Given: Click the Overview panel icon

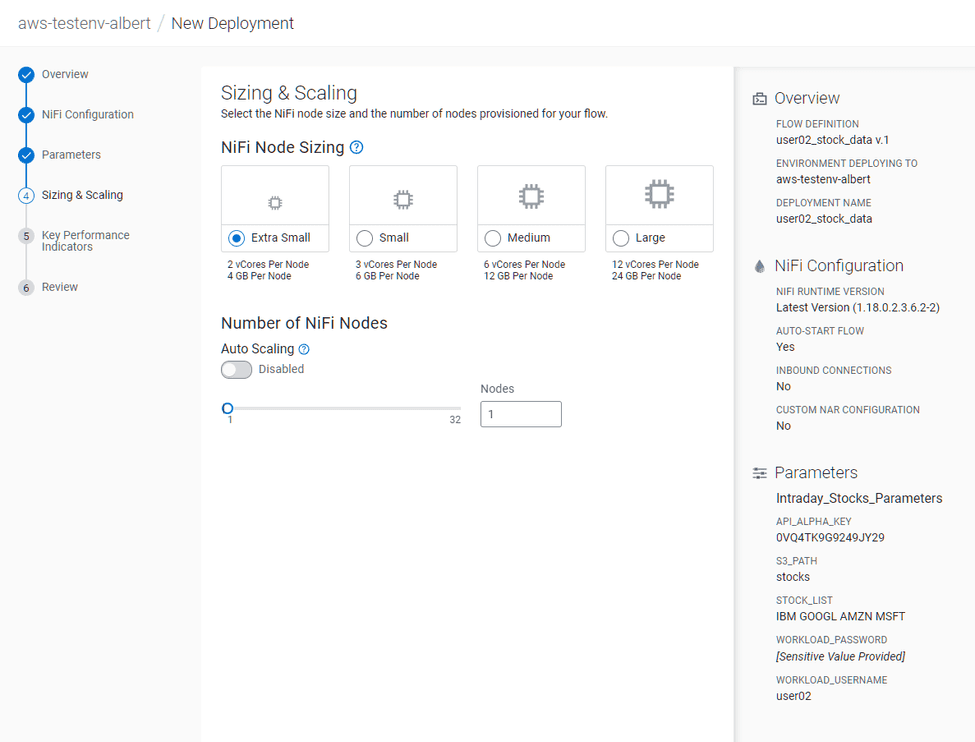Looking at the screenshot, I should [758, 97].
